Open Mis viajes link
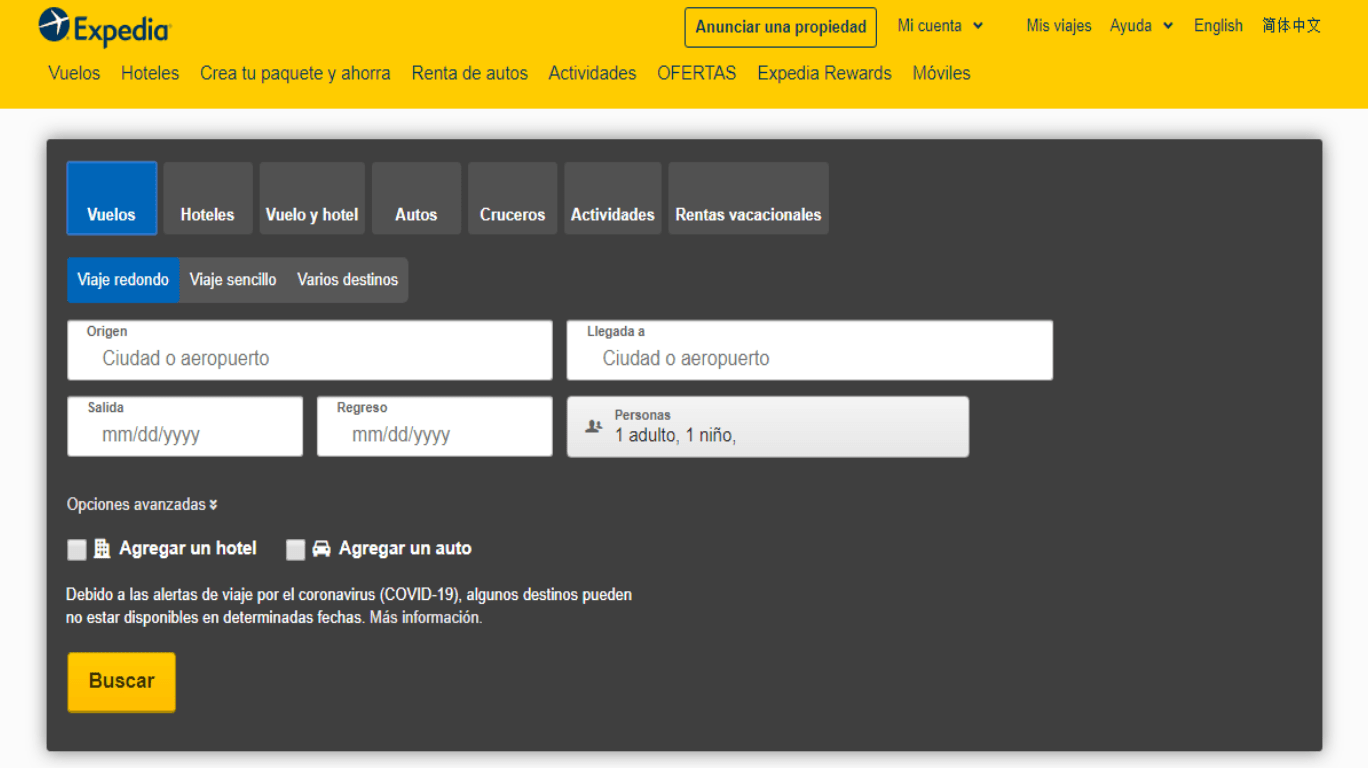1368x768 pixels. point(1059,26)
